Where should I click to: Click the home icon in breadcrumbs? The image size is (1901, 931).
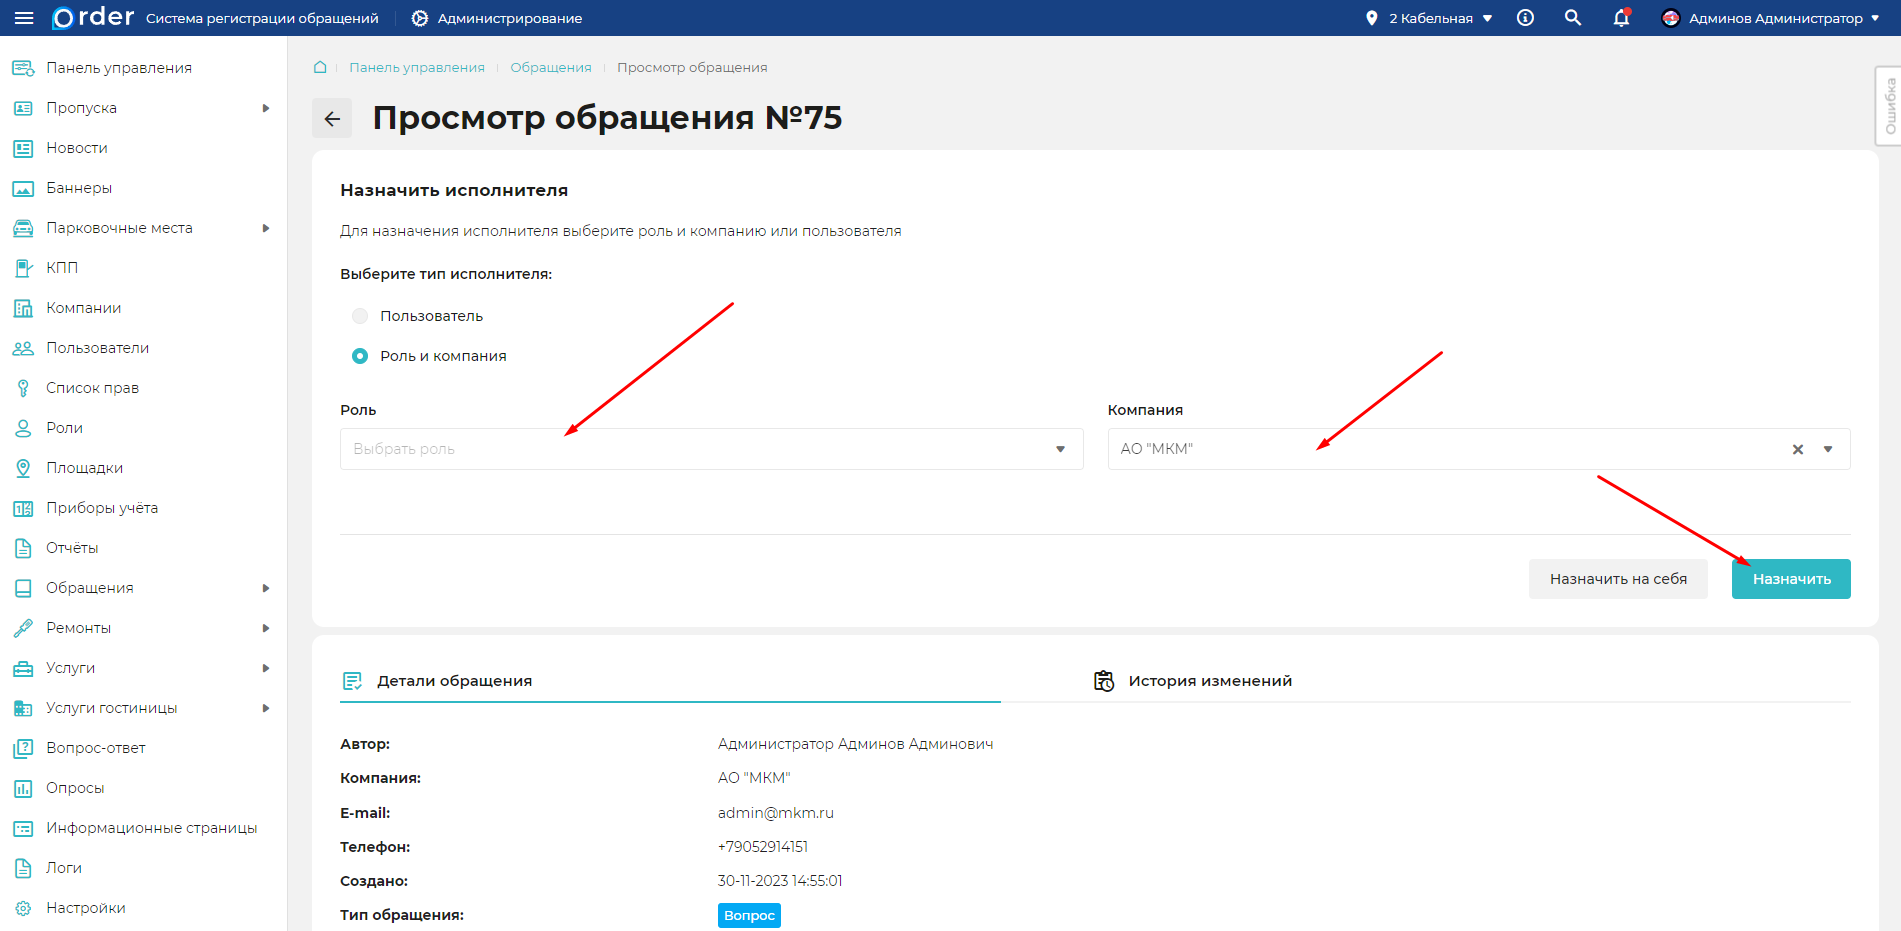point(320,67)
